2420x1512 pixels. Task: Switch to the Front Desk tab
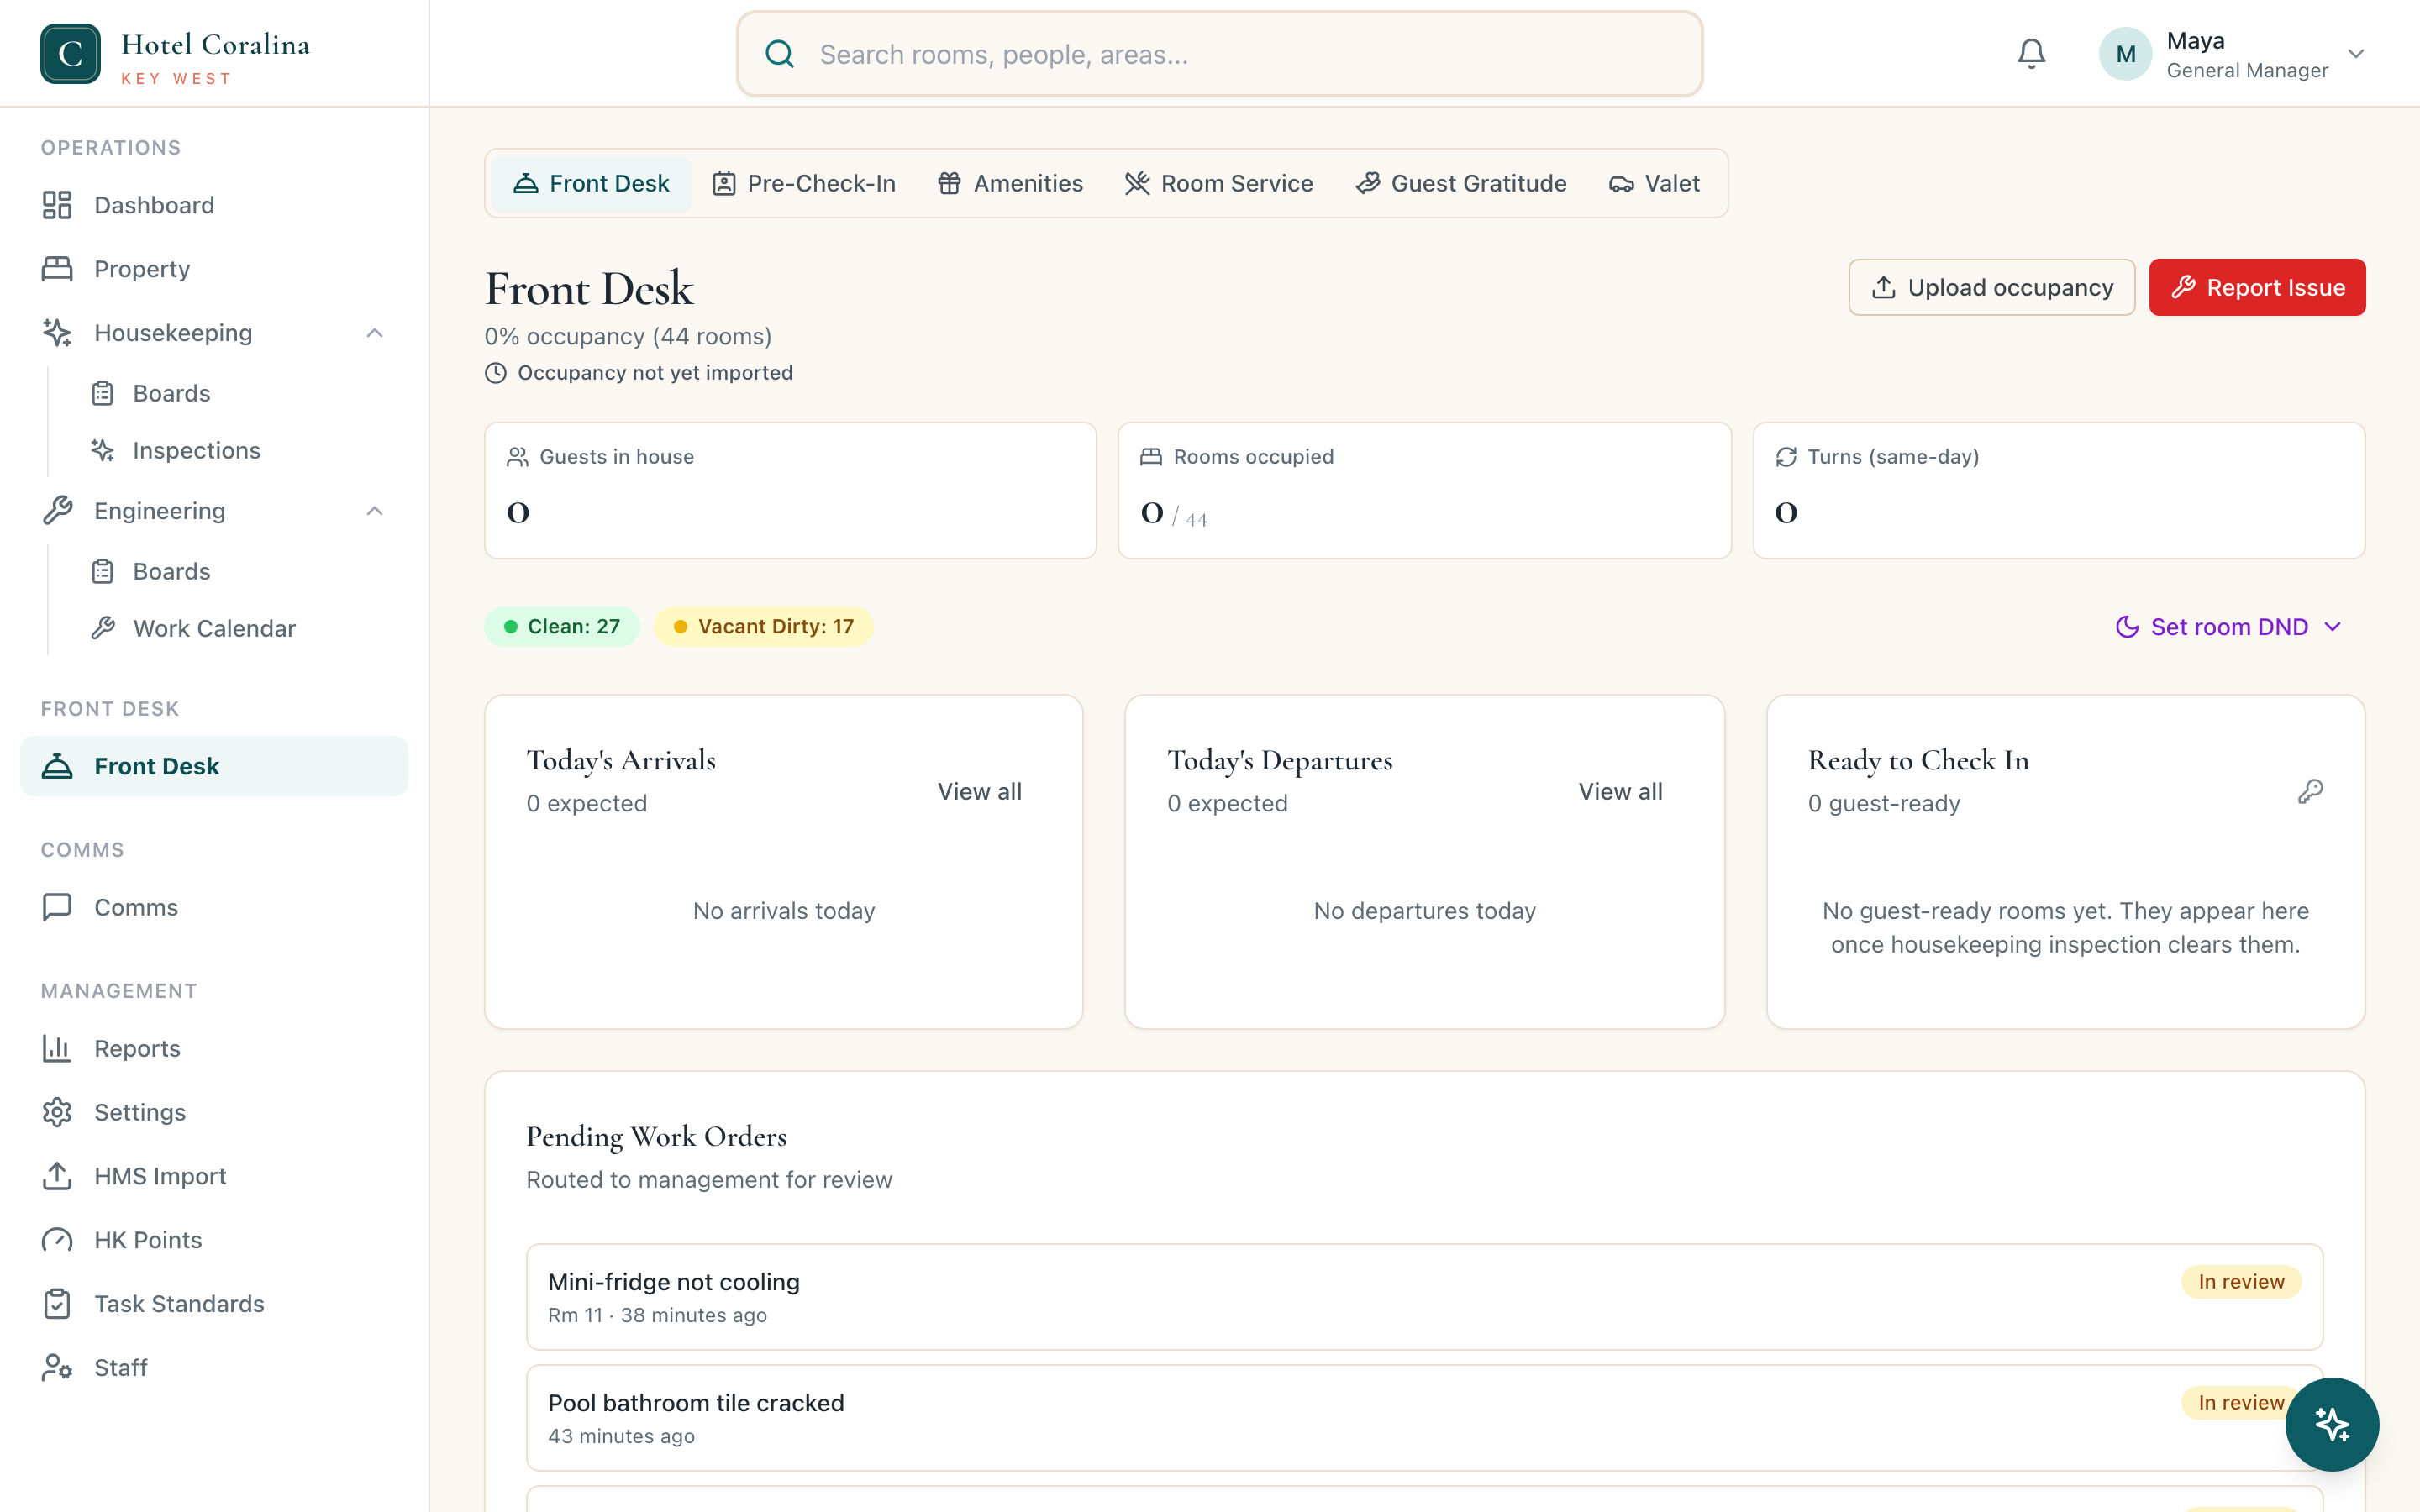click(x=591, y=184)
